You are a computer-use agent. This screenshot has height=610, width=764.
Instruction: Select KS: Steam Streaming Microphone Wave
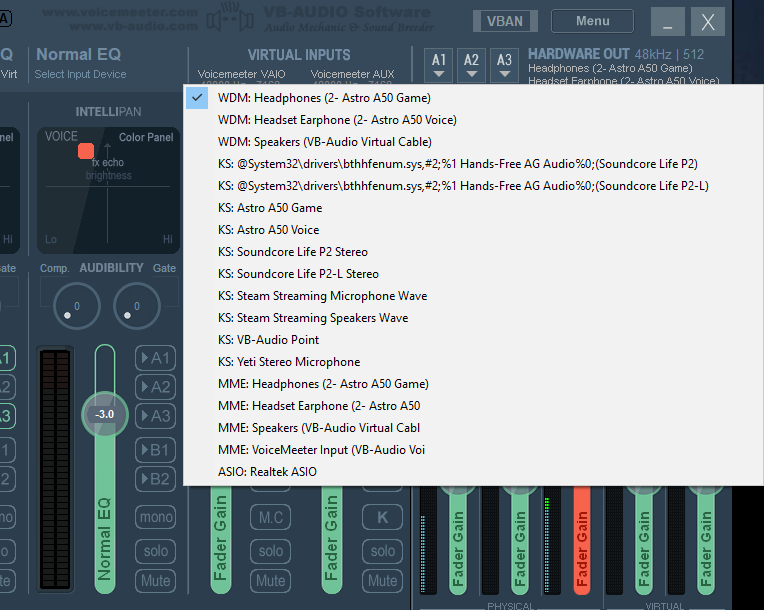(x=473, y=296)
